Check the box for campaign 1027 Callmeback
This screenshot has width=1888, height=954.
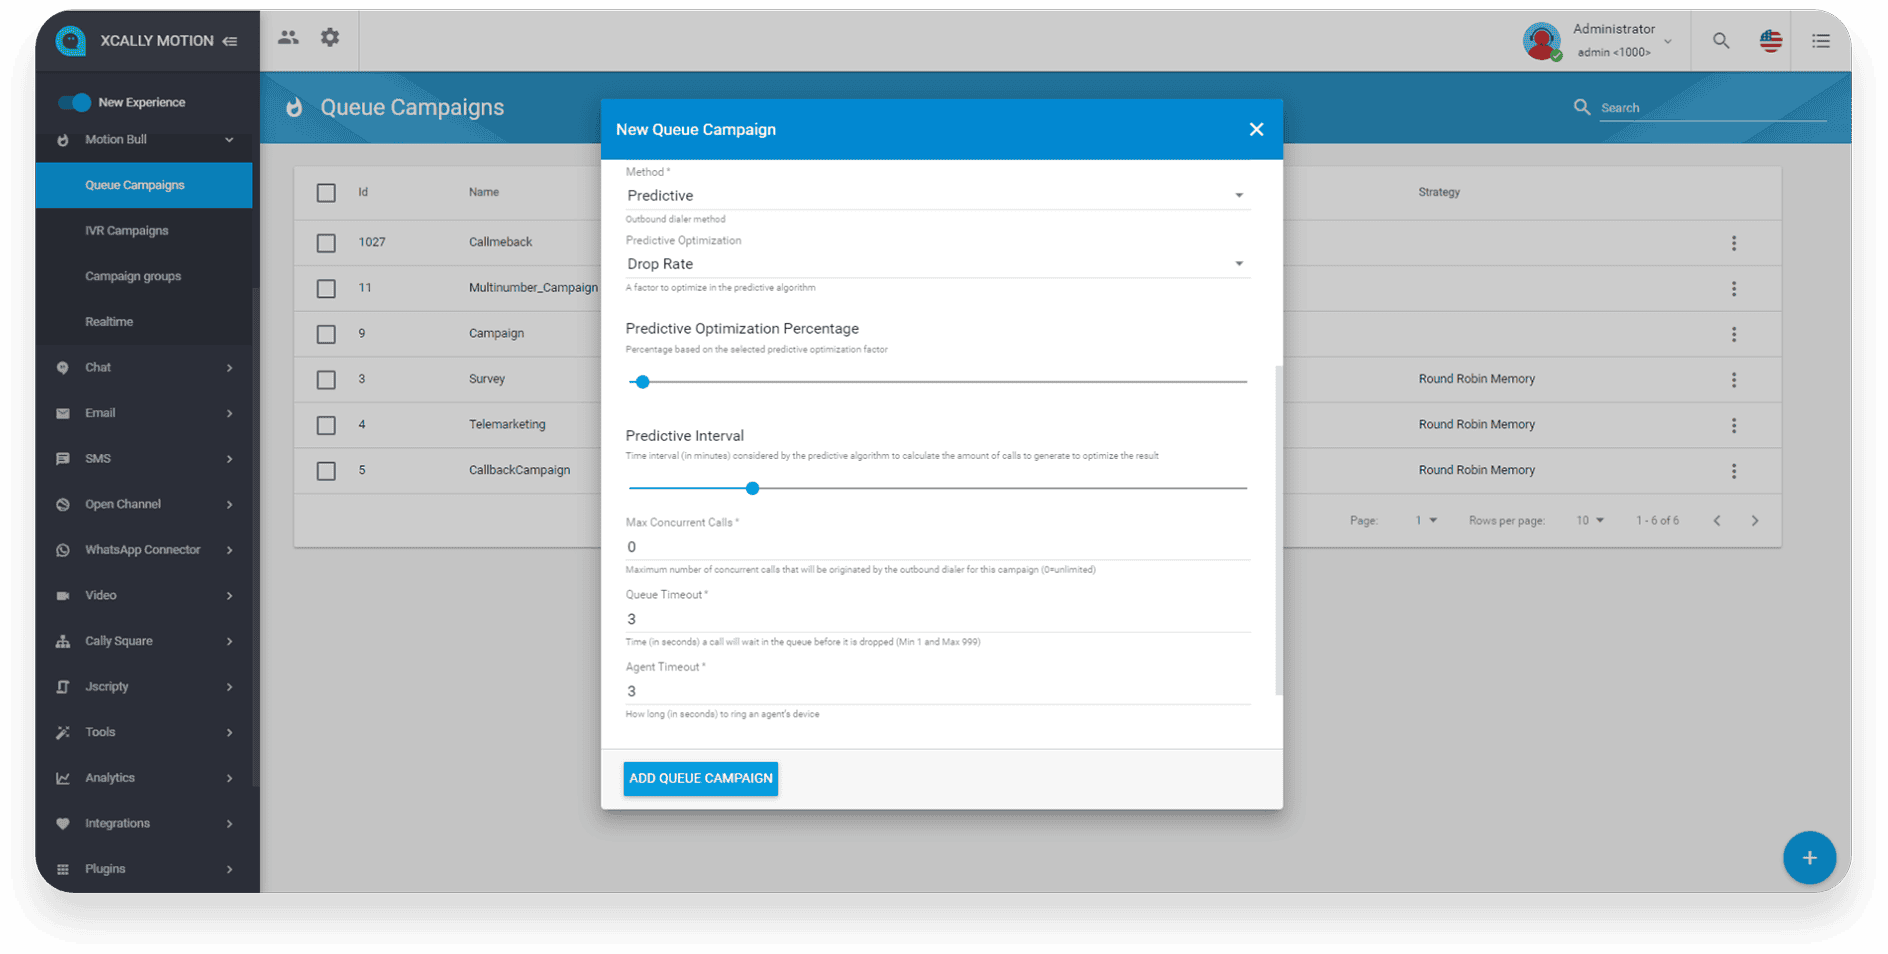click(x=326, y=243)
